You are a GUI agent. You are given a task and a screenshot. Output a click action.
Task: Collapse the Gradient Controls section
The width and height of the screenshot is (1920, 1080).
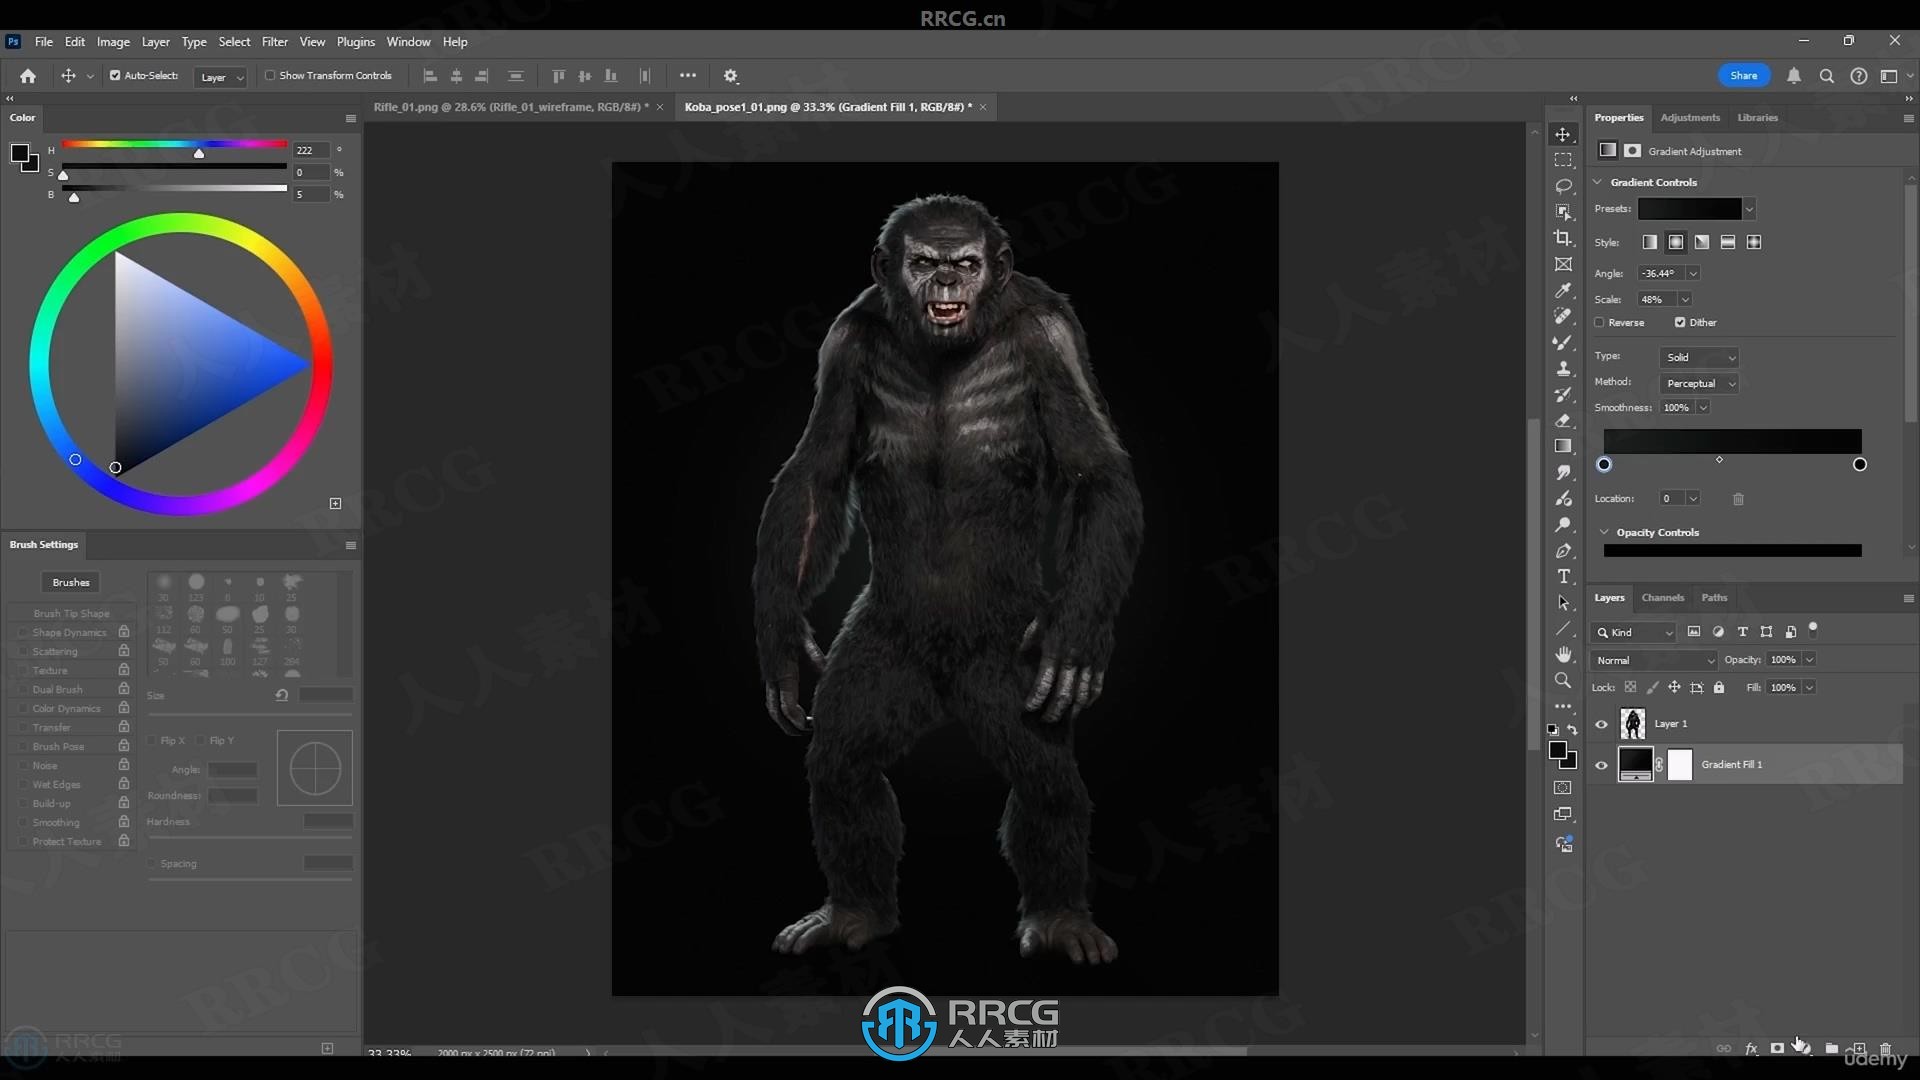click(x=1598, y=182)
